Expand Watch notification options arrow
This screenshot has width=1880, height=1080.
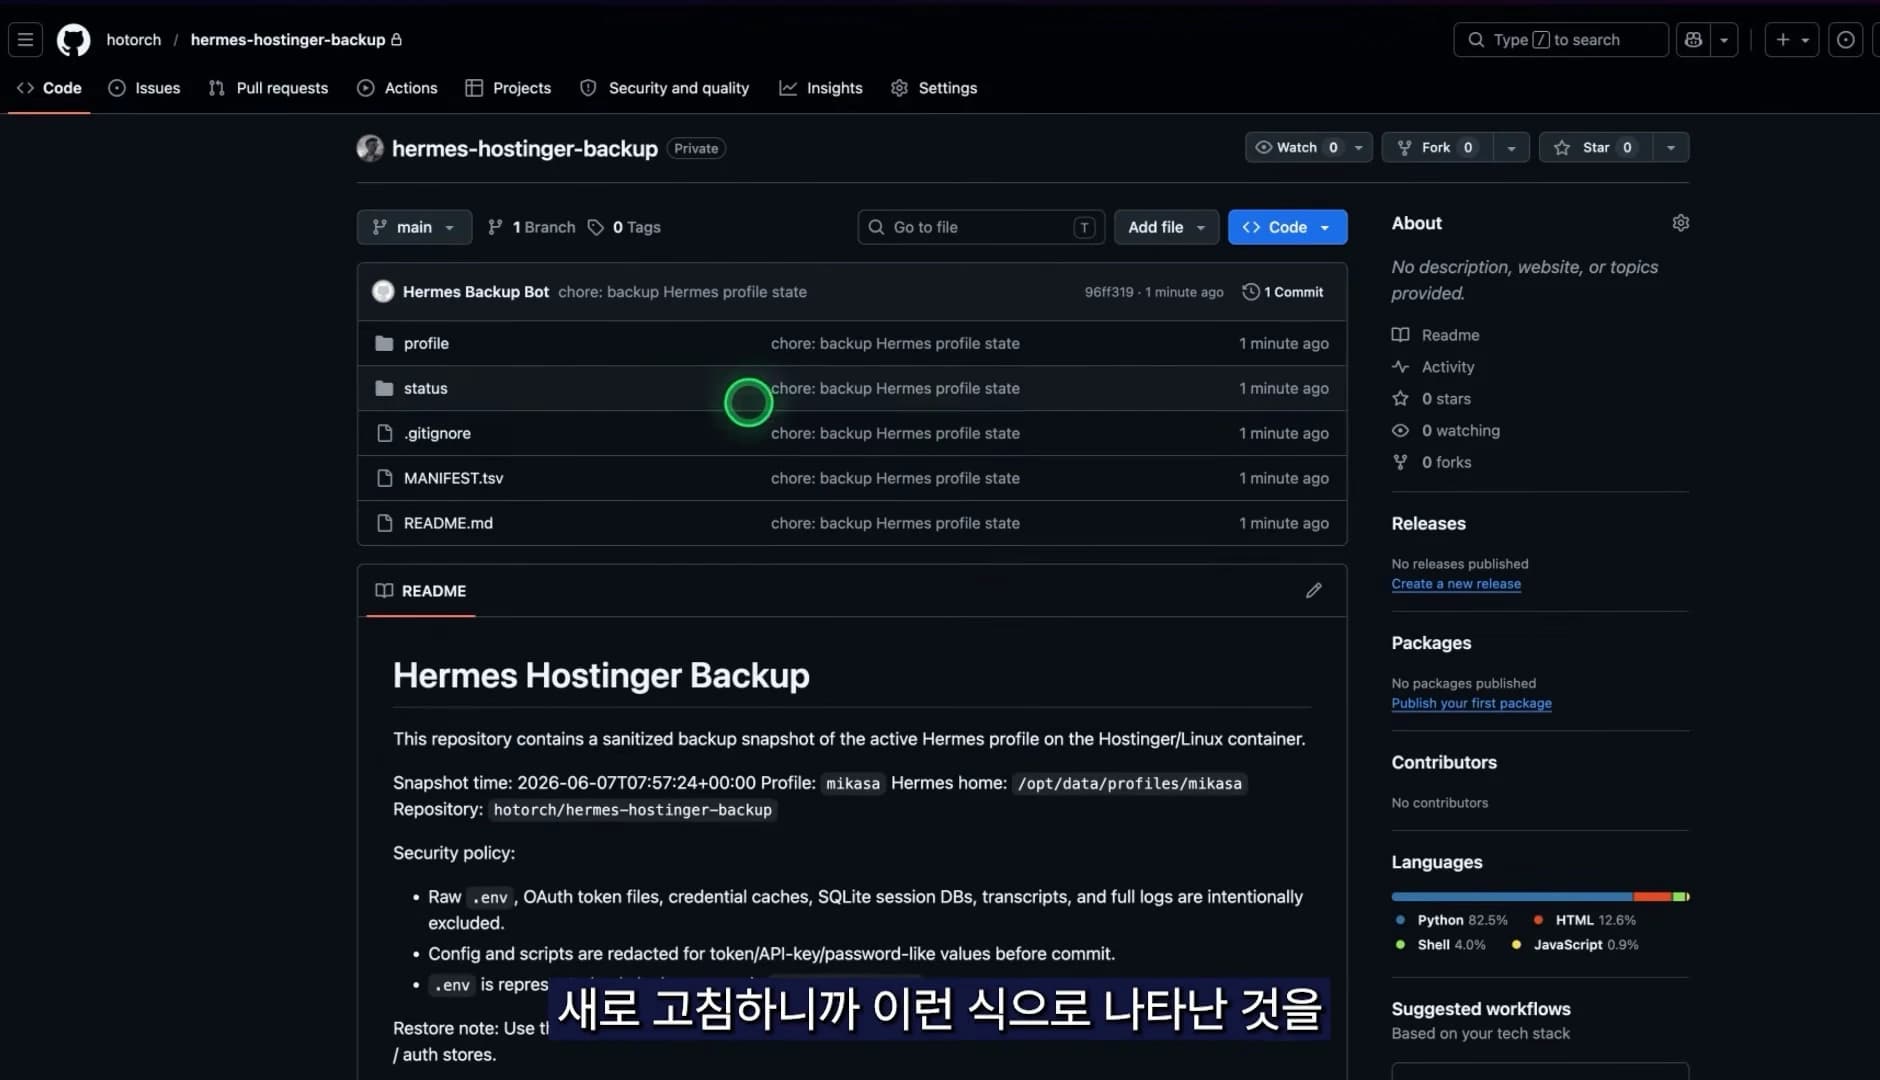(1359, 148)
